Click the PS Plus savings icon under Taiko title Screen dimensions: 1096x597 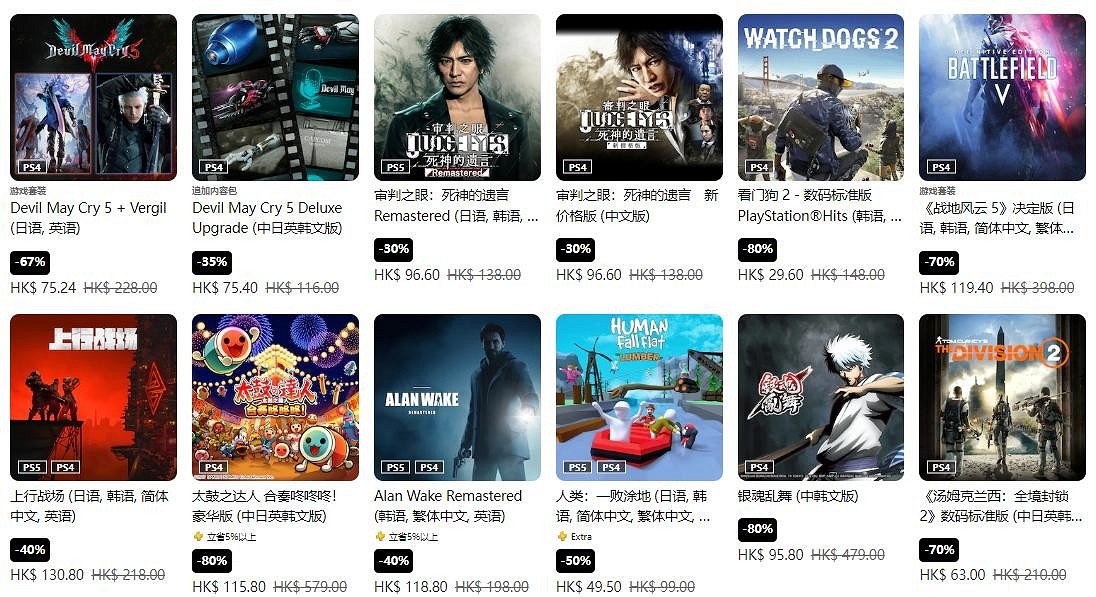coord(198,537)
